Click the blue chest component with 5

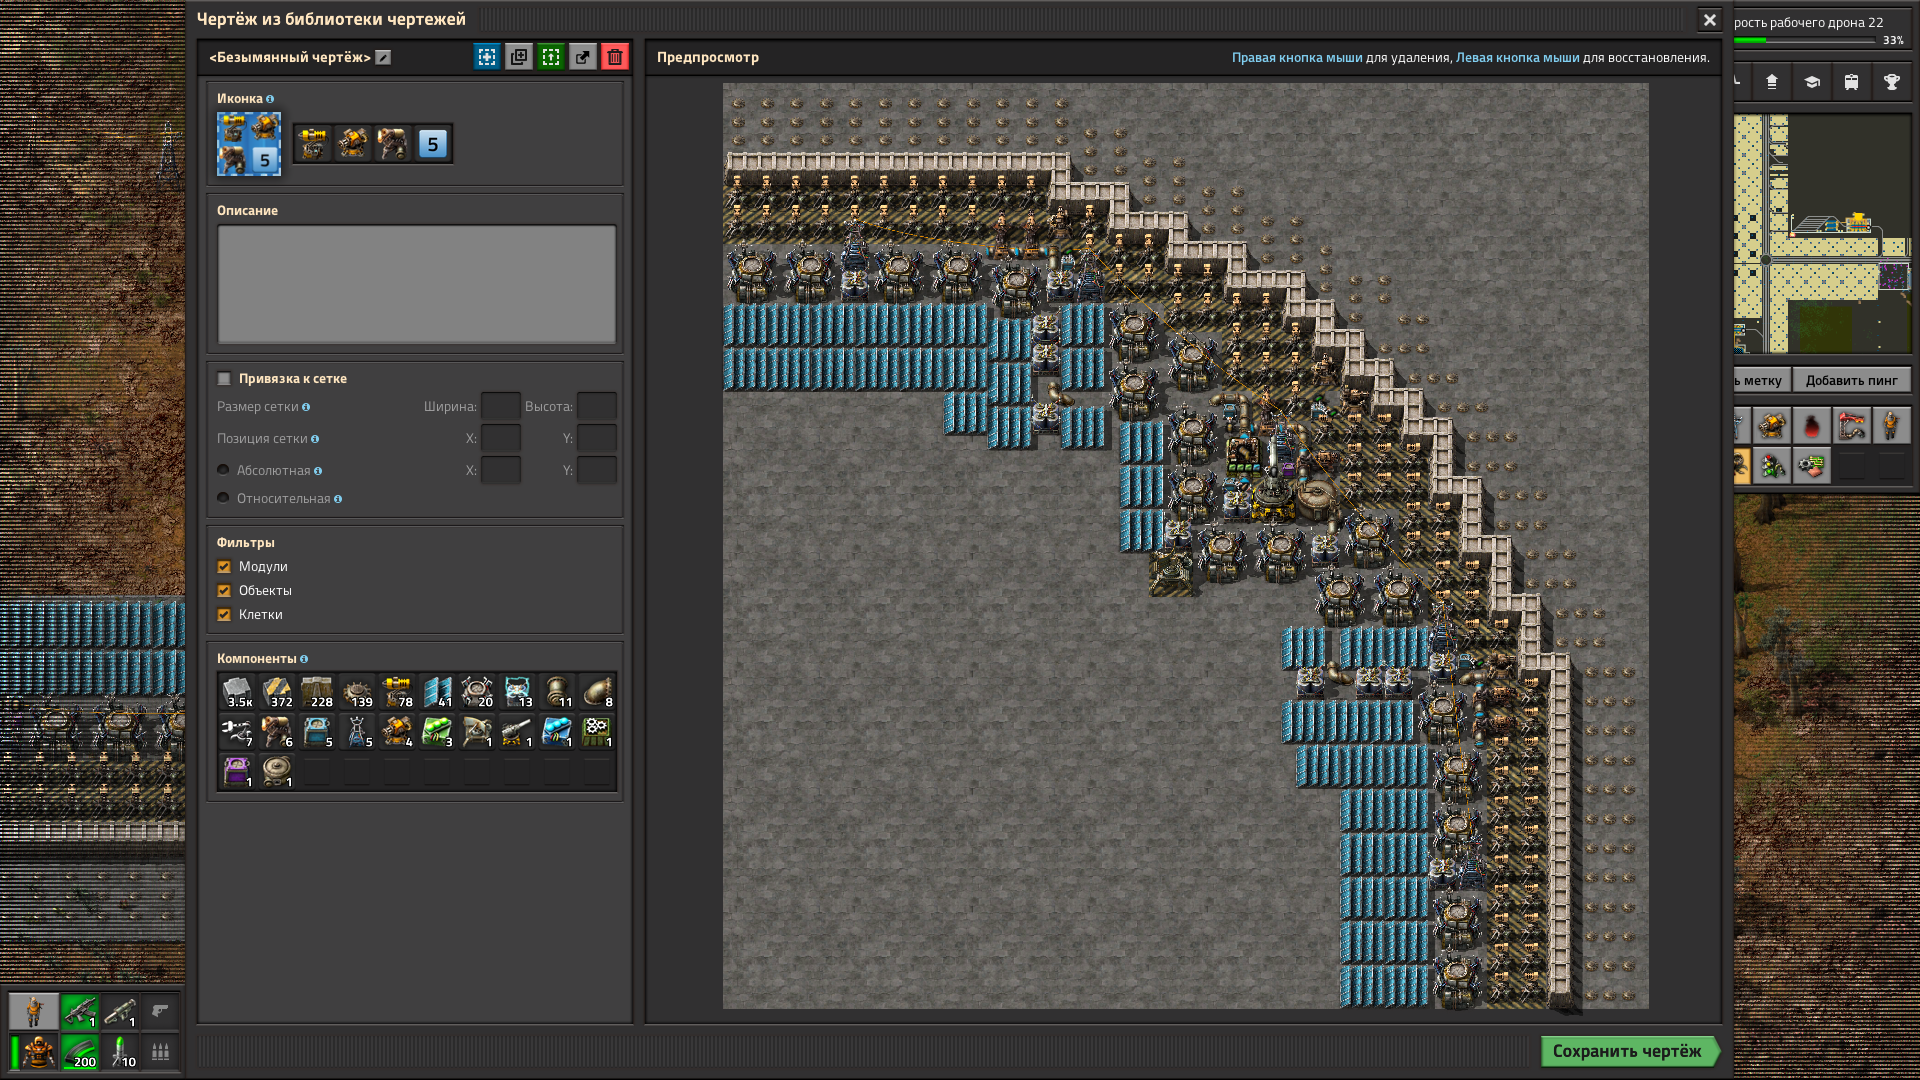point(317,732)
